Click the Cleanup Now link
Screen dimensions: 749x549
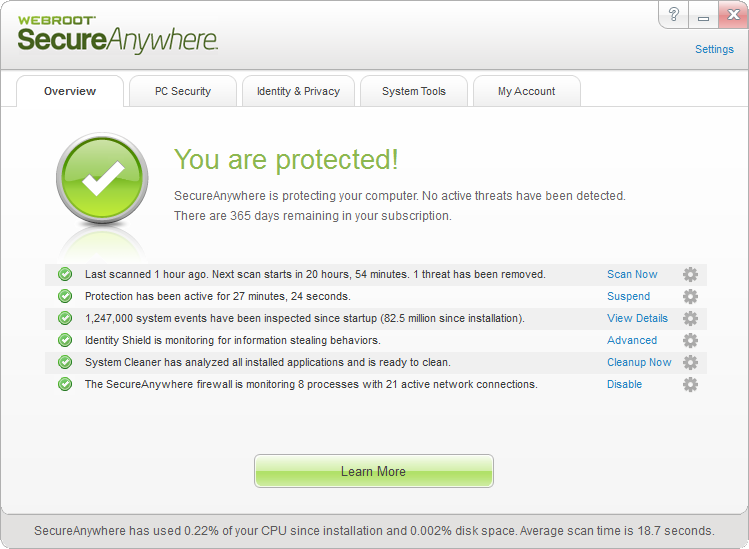point(639,362)
